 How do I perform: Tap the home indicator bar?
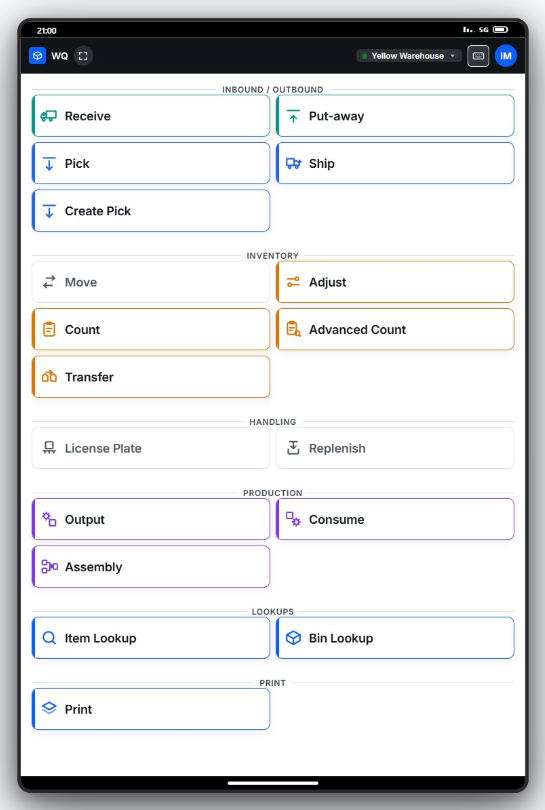click(273, 783)
